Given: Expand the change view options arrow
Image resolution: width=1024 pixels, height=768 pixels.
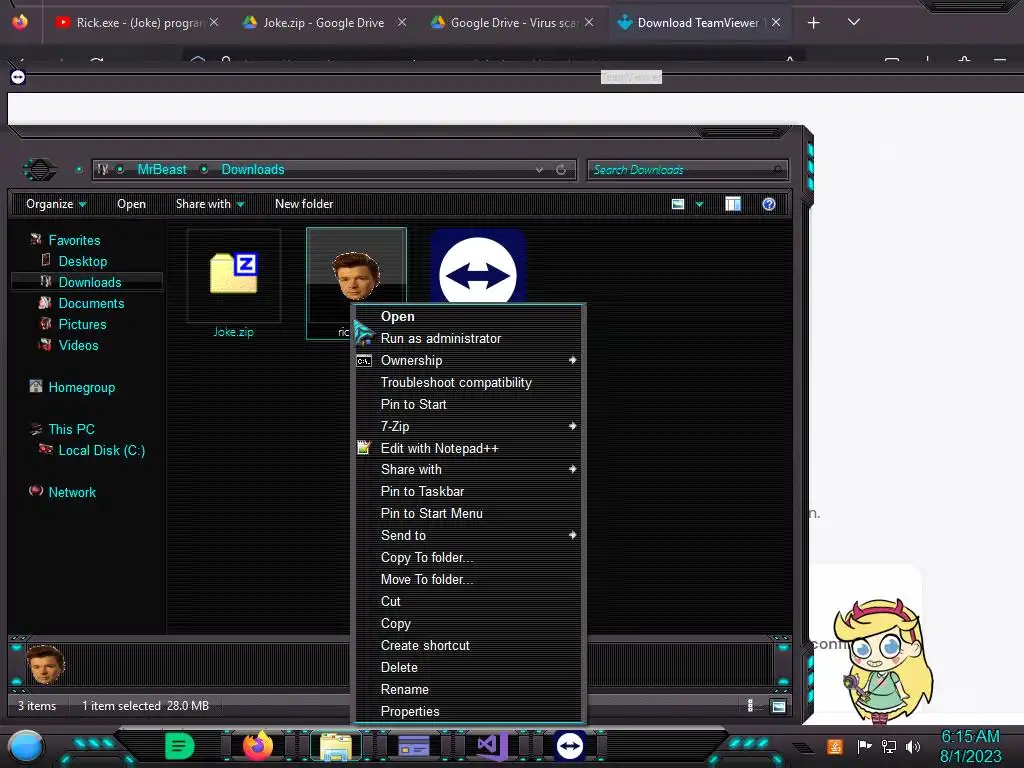Looking at the screenshot, I should click(699, 204).
